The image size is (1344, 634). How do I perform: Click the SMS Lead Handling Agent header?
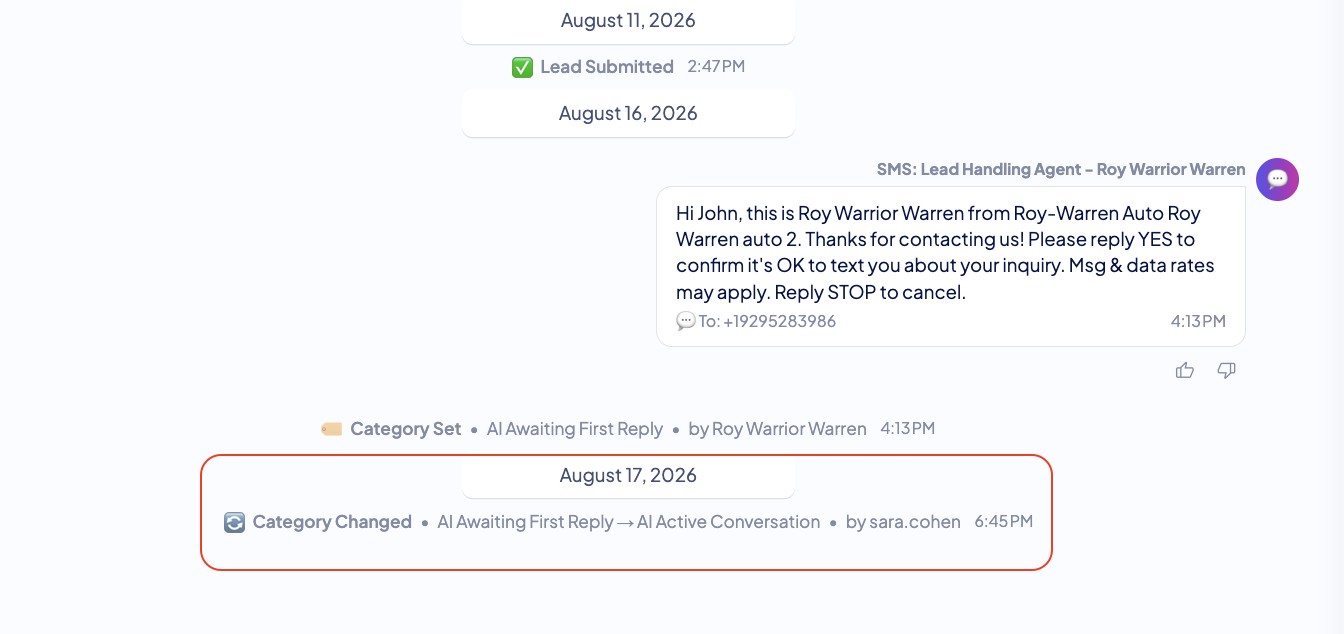click(1061, 169)
